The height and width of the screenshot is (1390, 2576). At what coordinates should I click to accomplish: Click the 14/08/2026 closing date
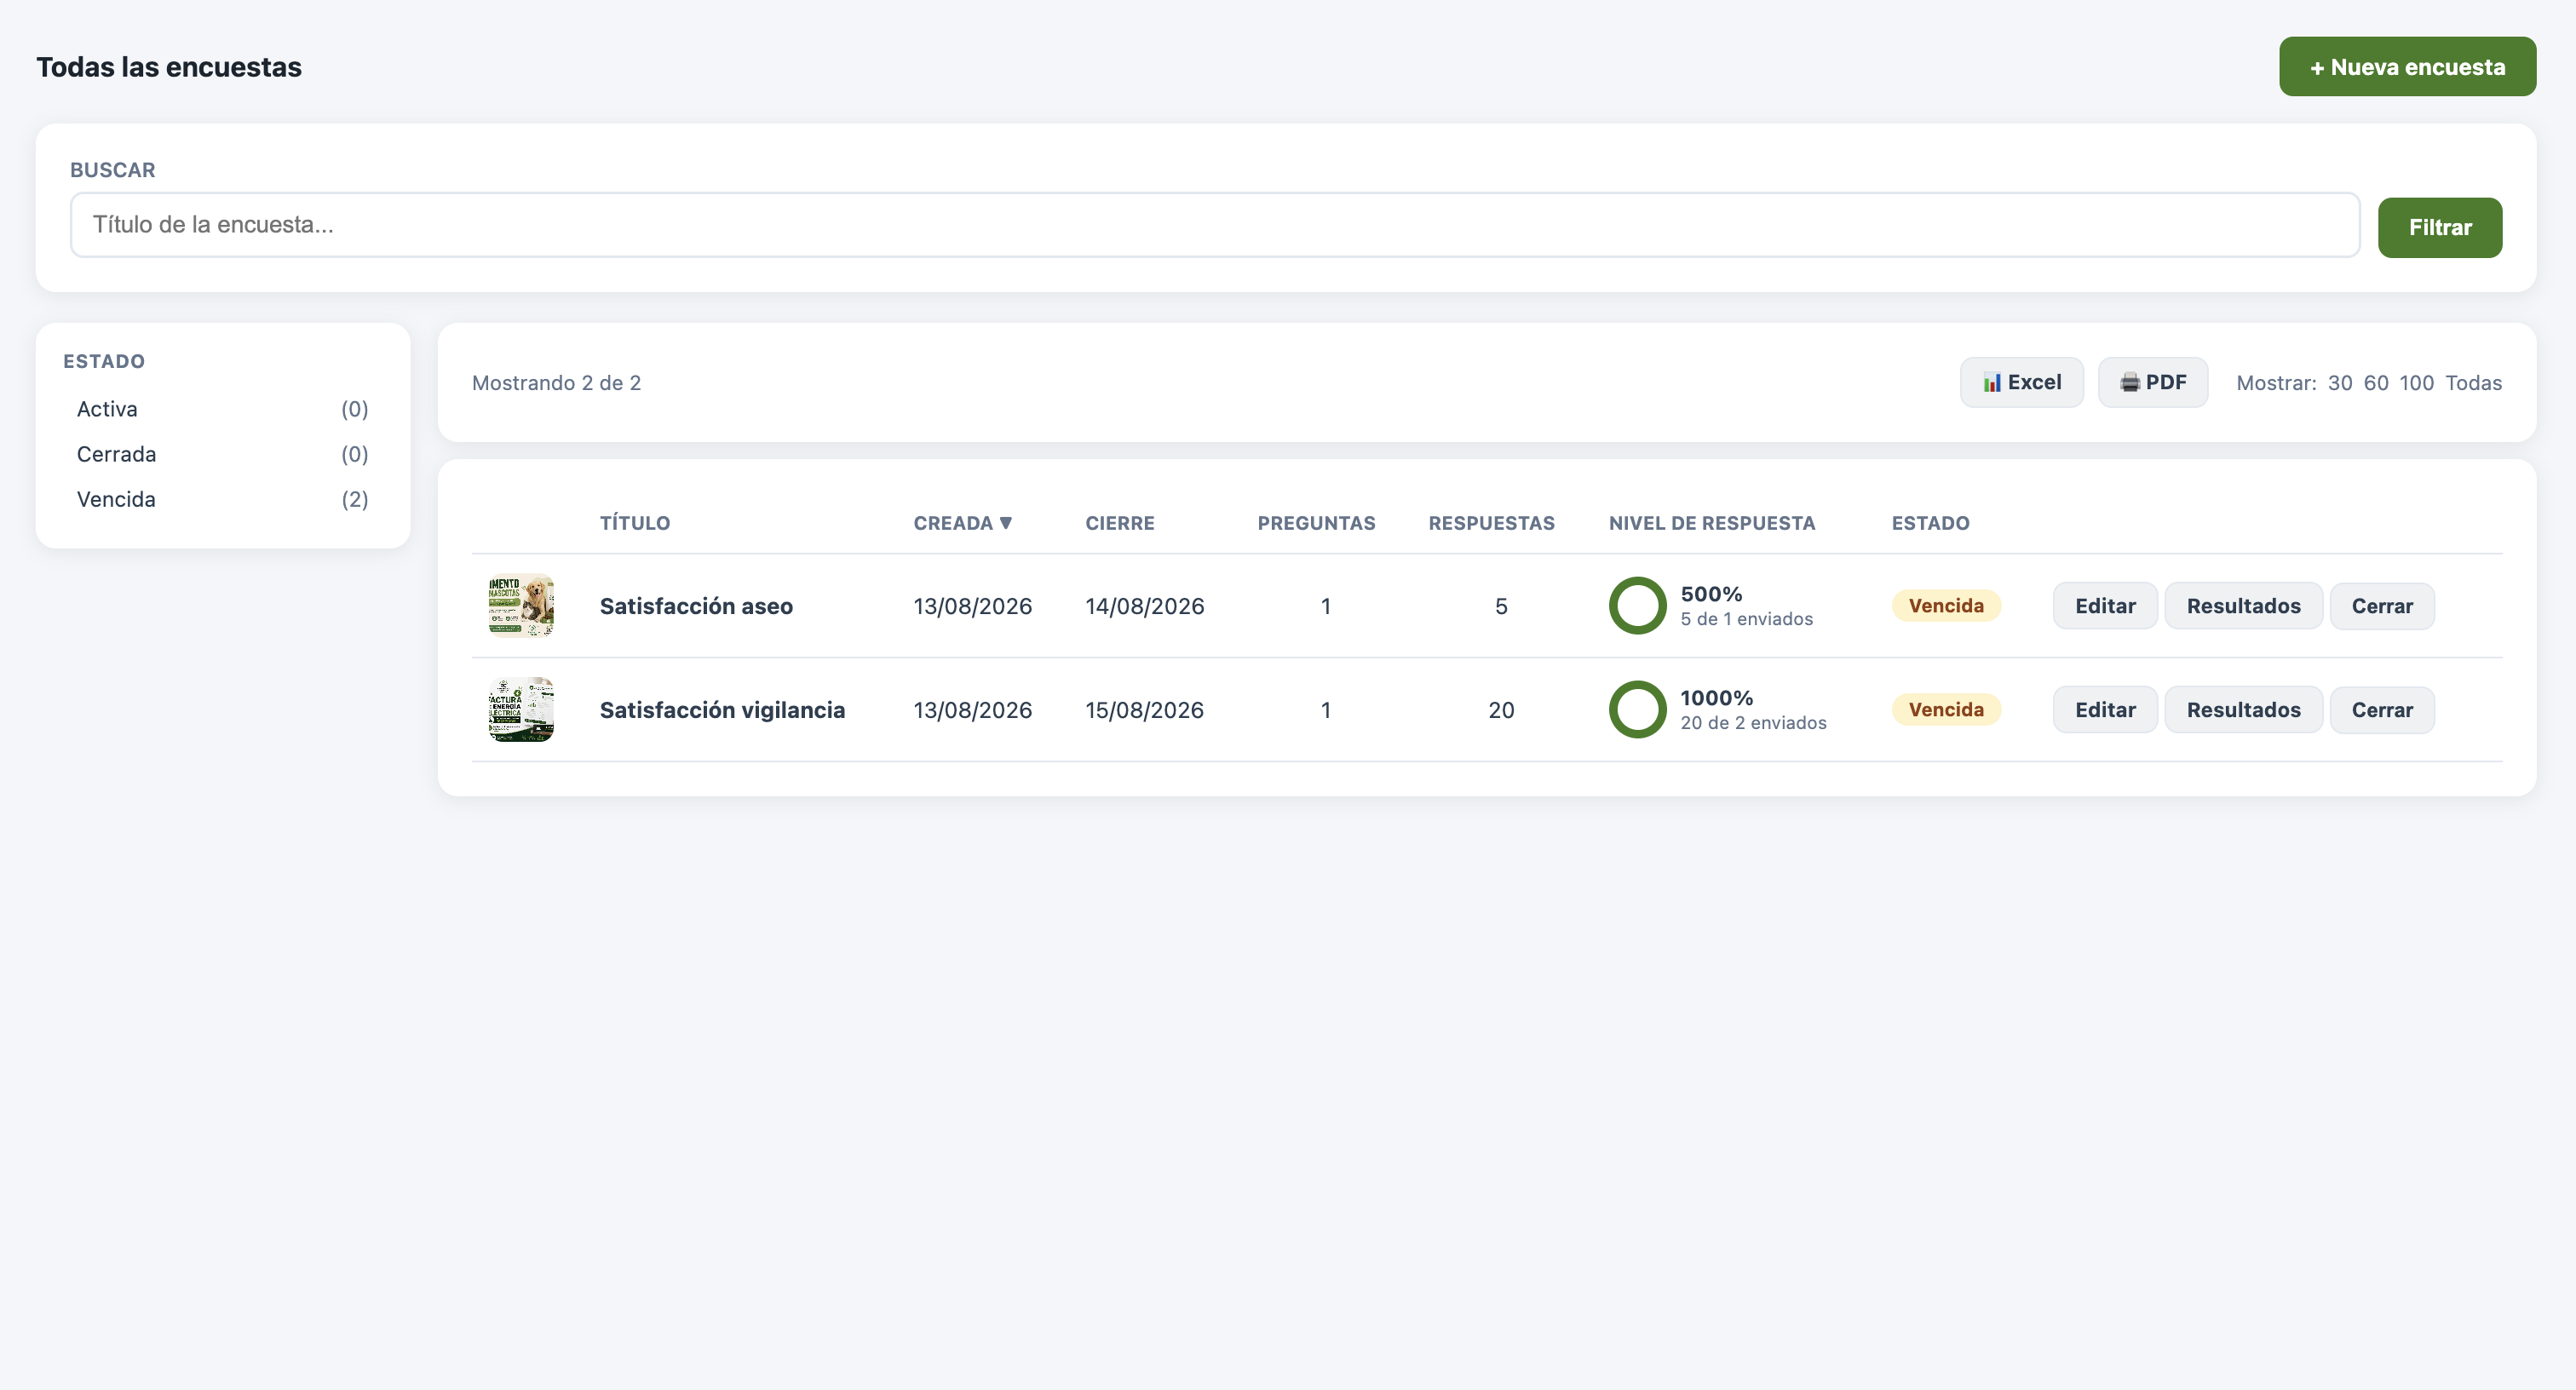click(1144, 606)
